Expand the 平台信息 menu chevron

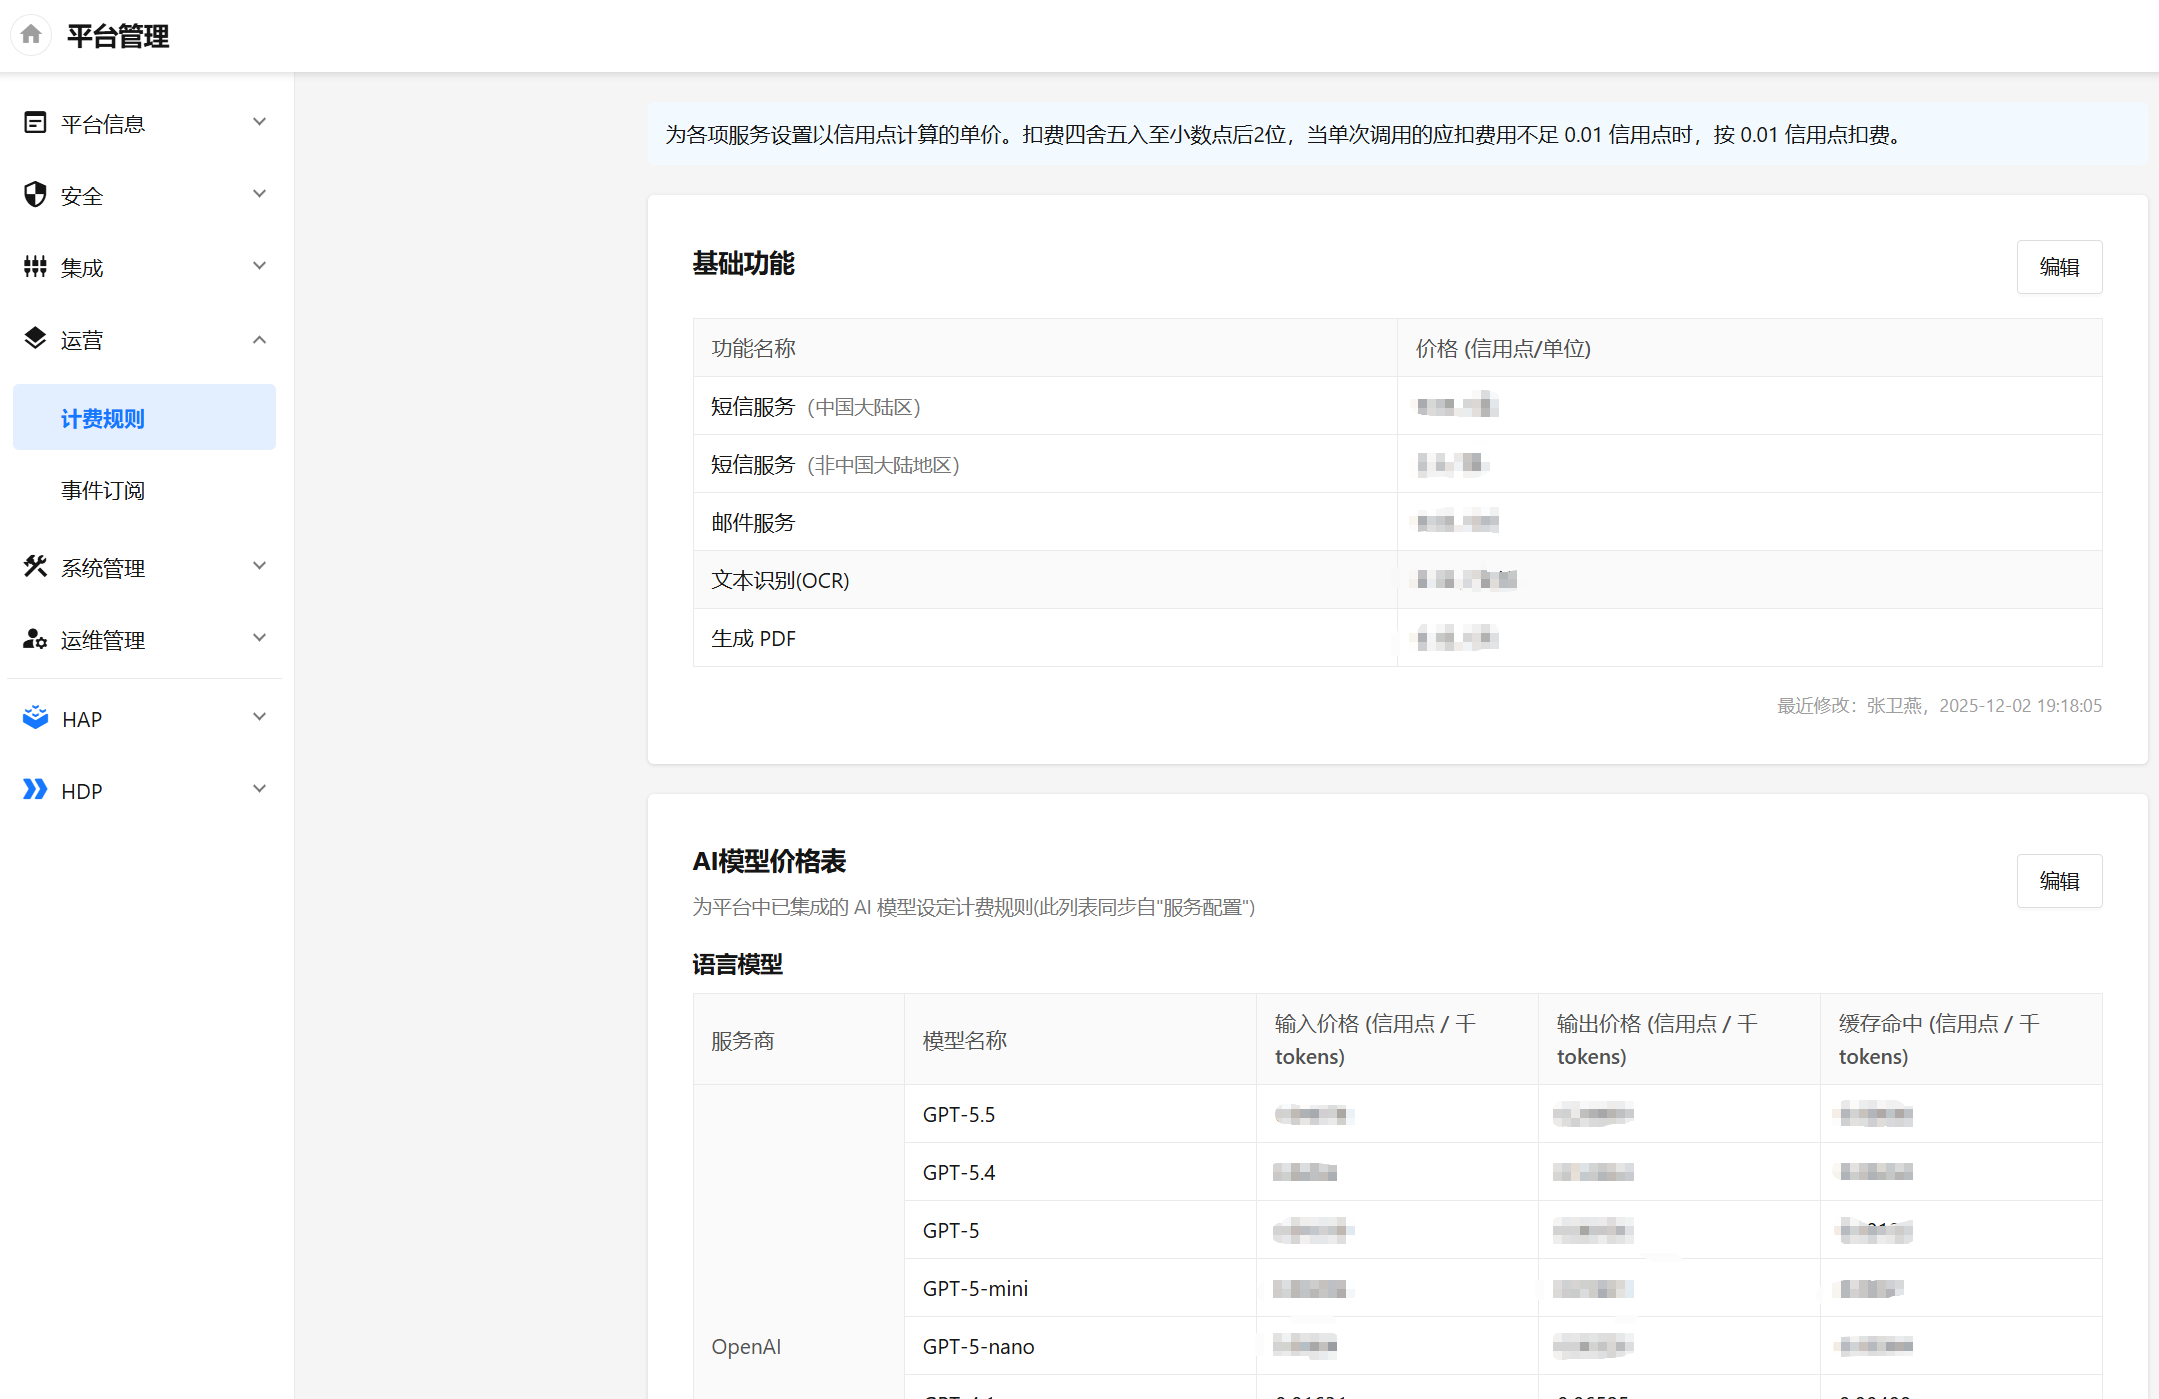[x=259, y=122]
